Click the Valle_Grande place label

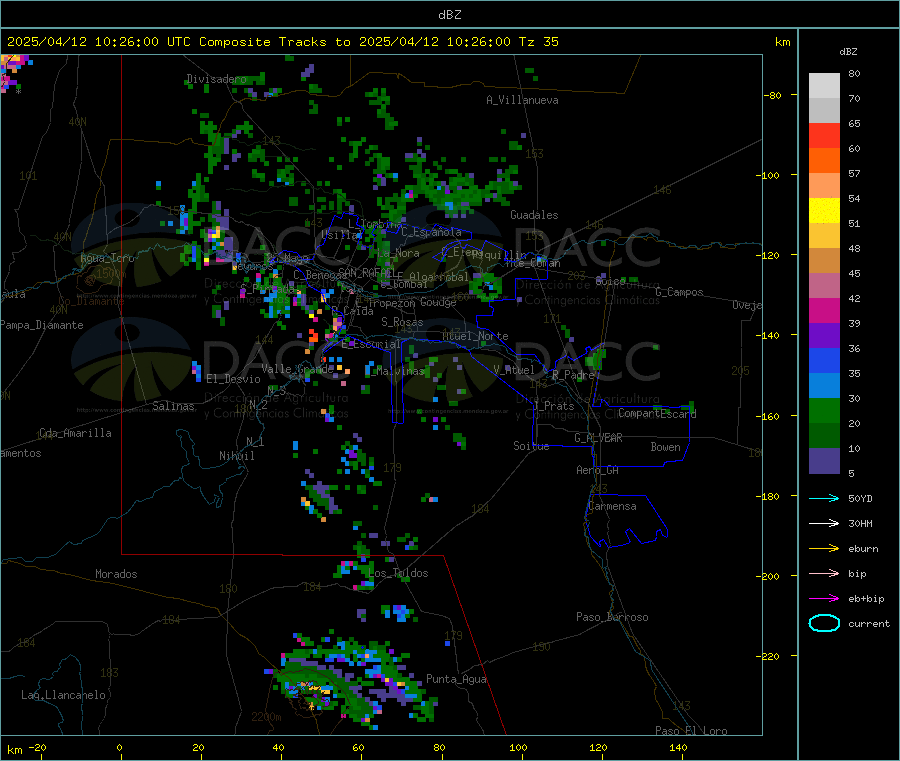click(x=297, y=368)
